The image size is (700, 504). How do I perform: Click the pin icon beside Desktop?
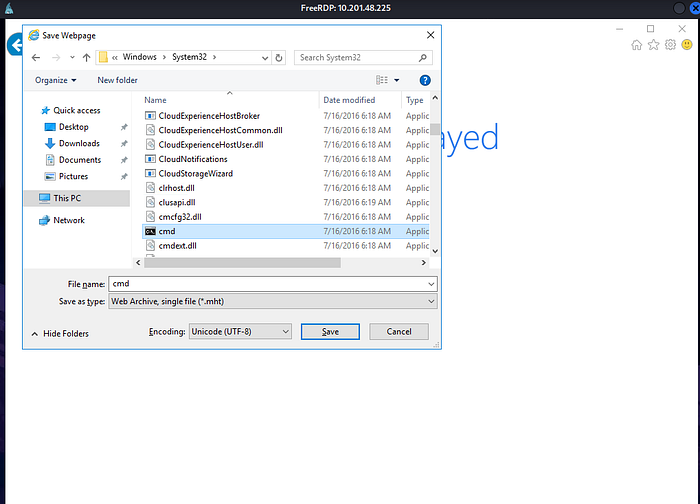point(124,127)
